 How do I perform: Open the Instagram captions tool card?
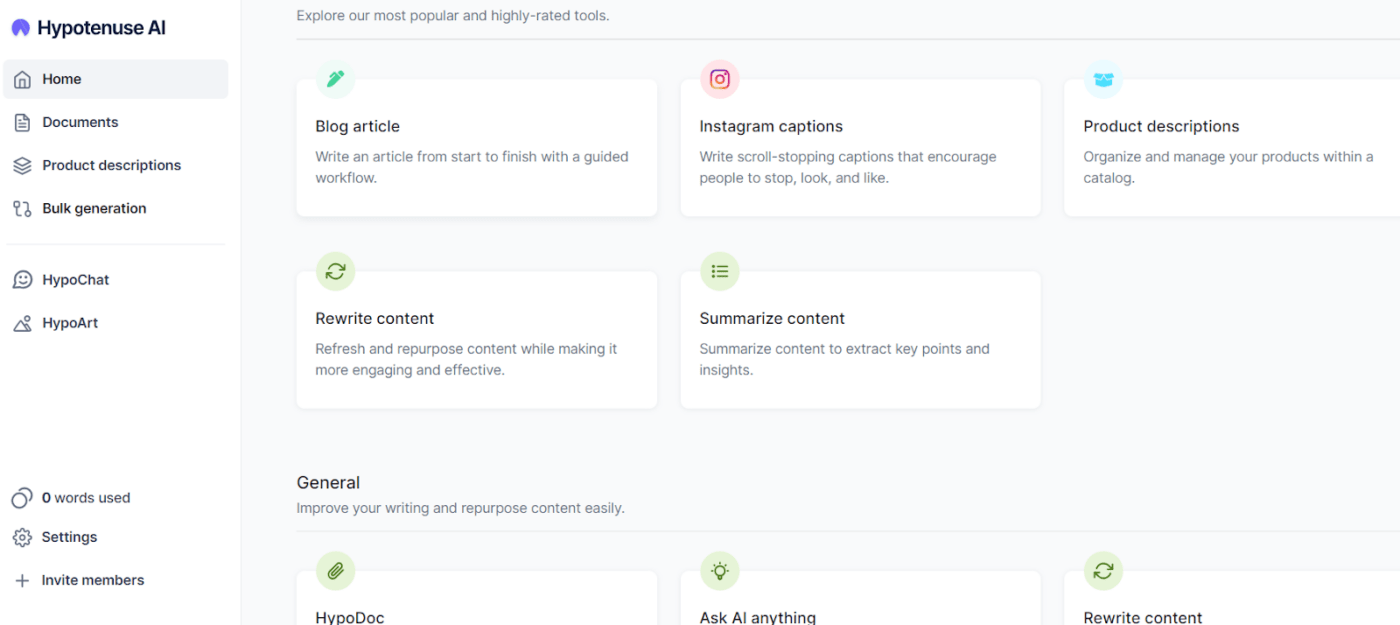[861, 148]
